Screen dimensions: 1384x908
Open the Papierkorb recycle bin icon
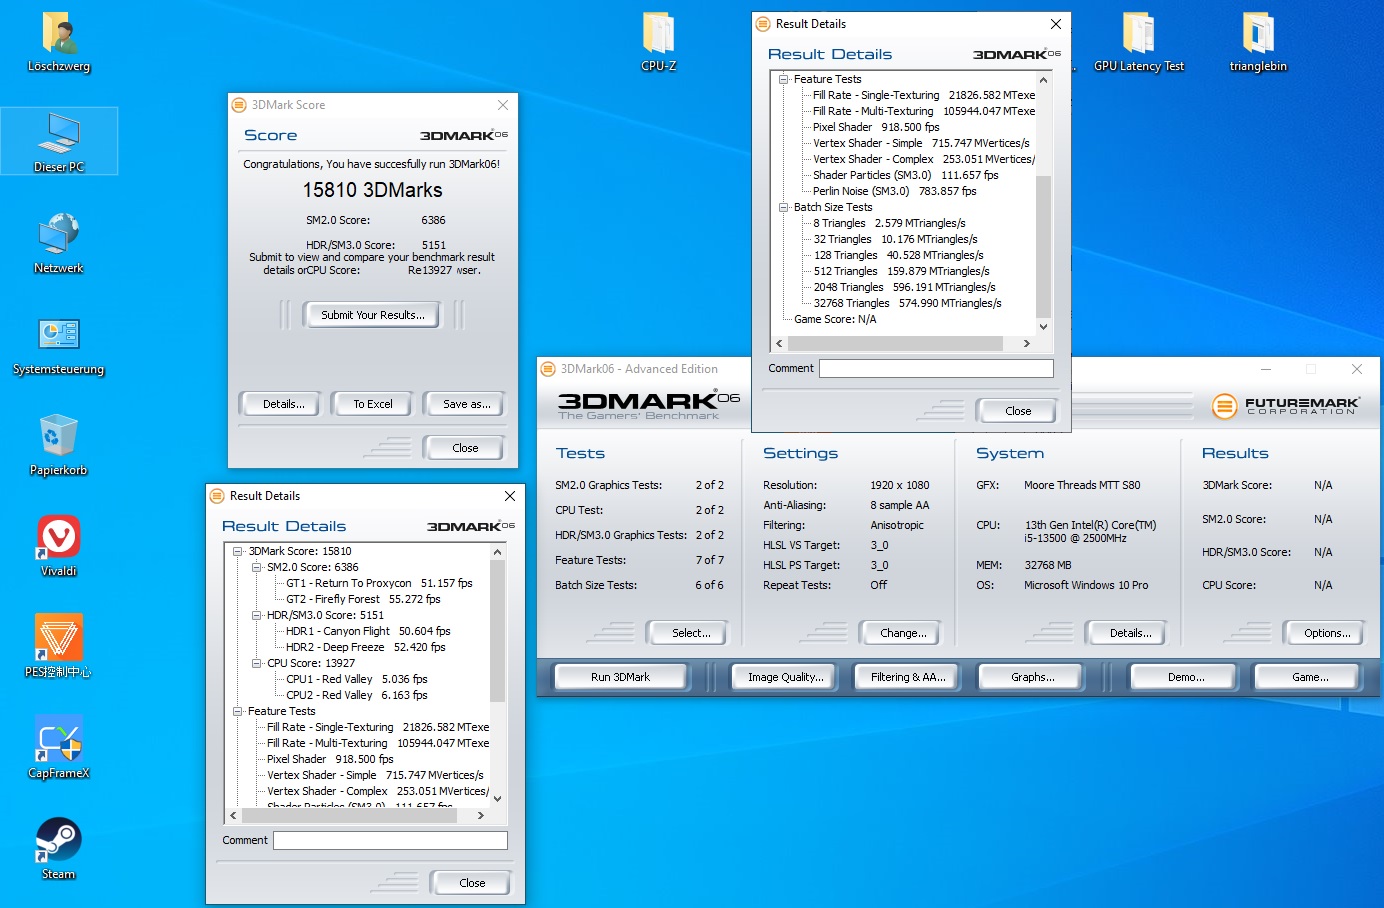(x=59, y=445)
